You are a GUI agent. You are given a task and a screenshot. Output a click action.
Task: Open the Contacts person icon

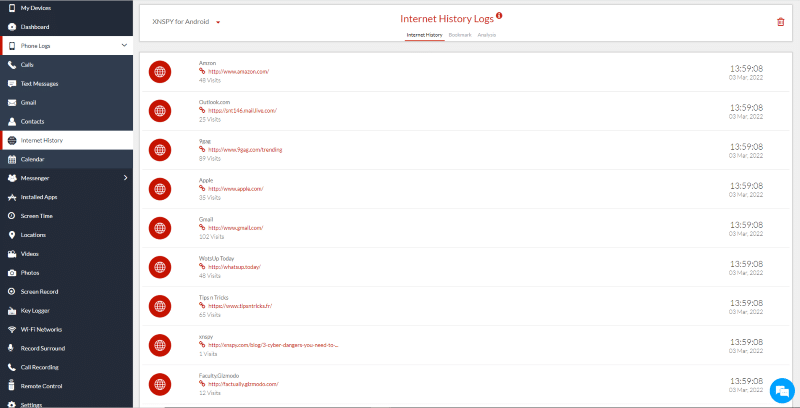point(12,121)
